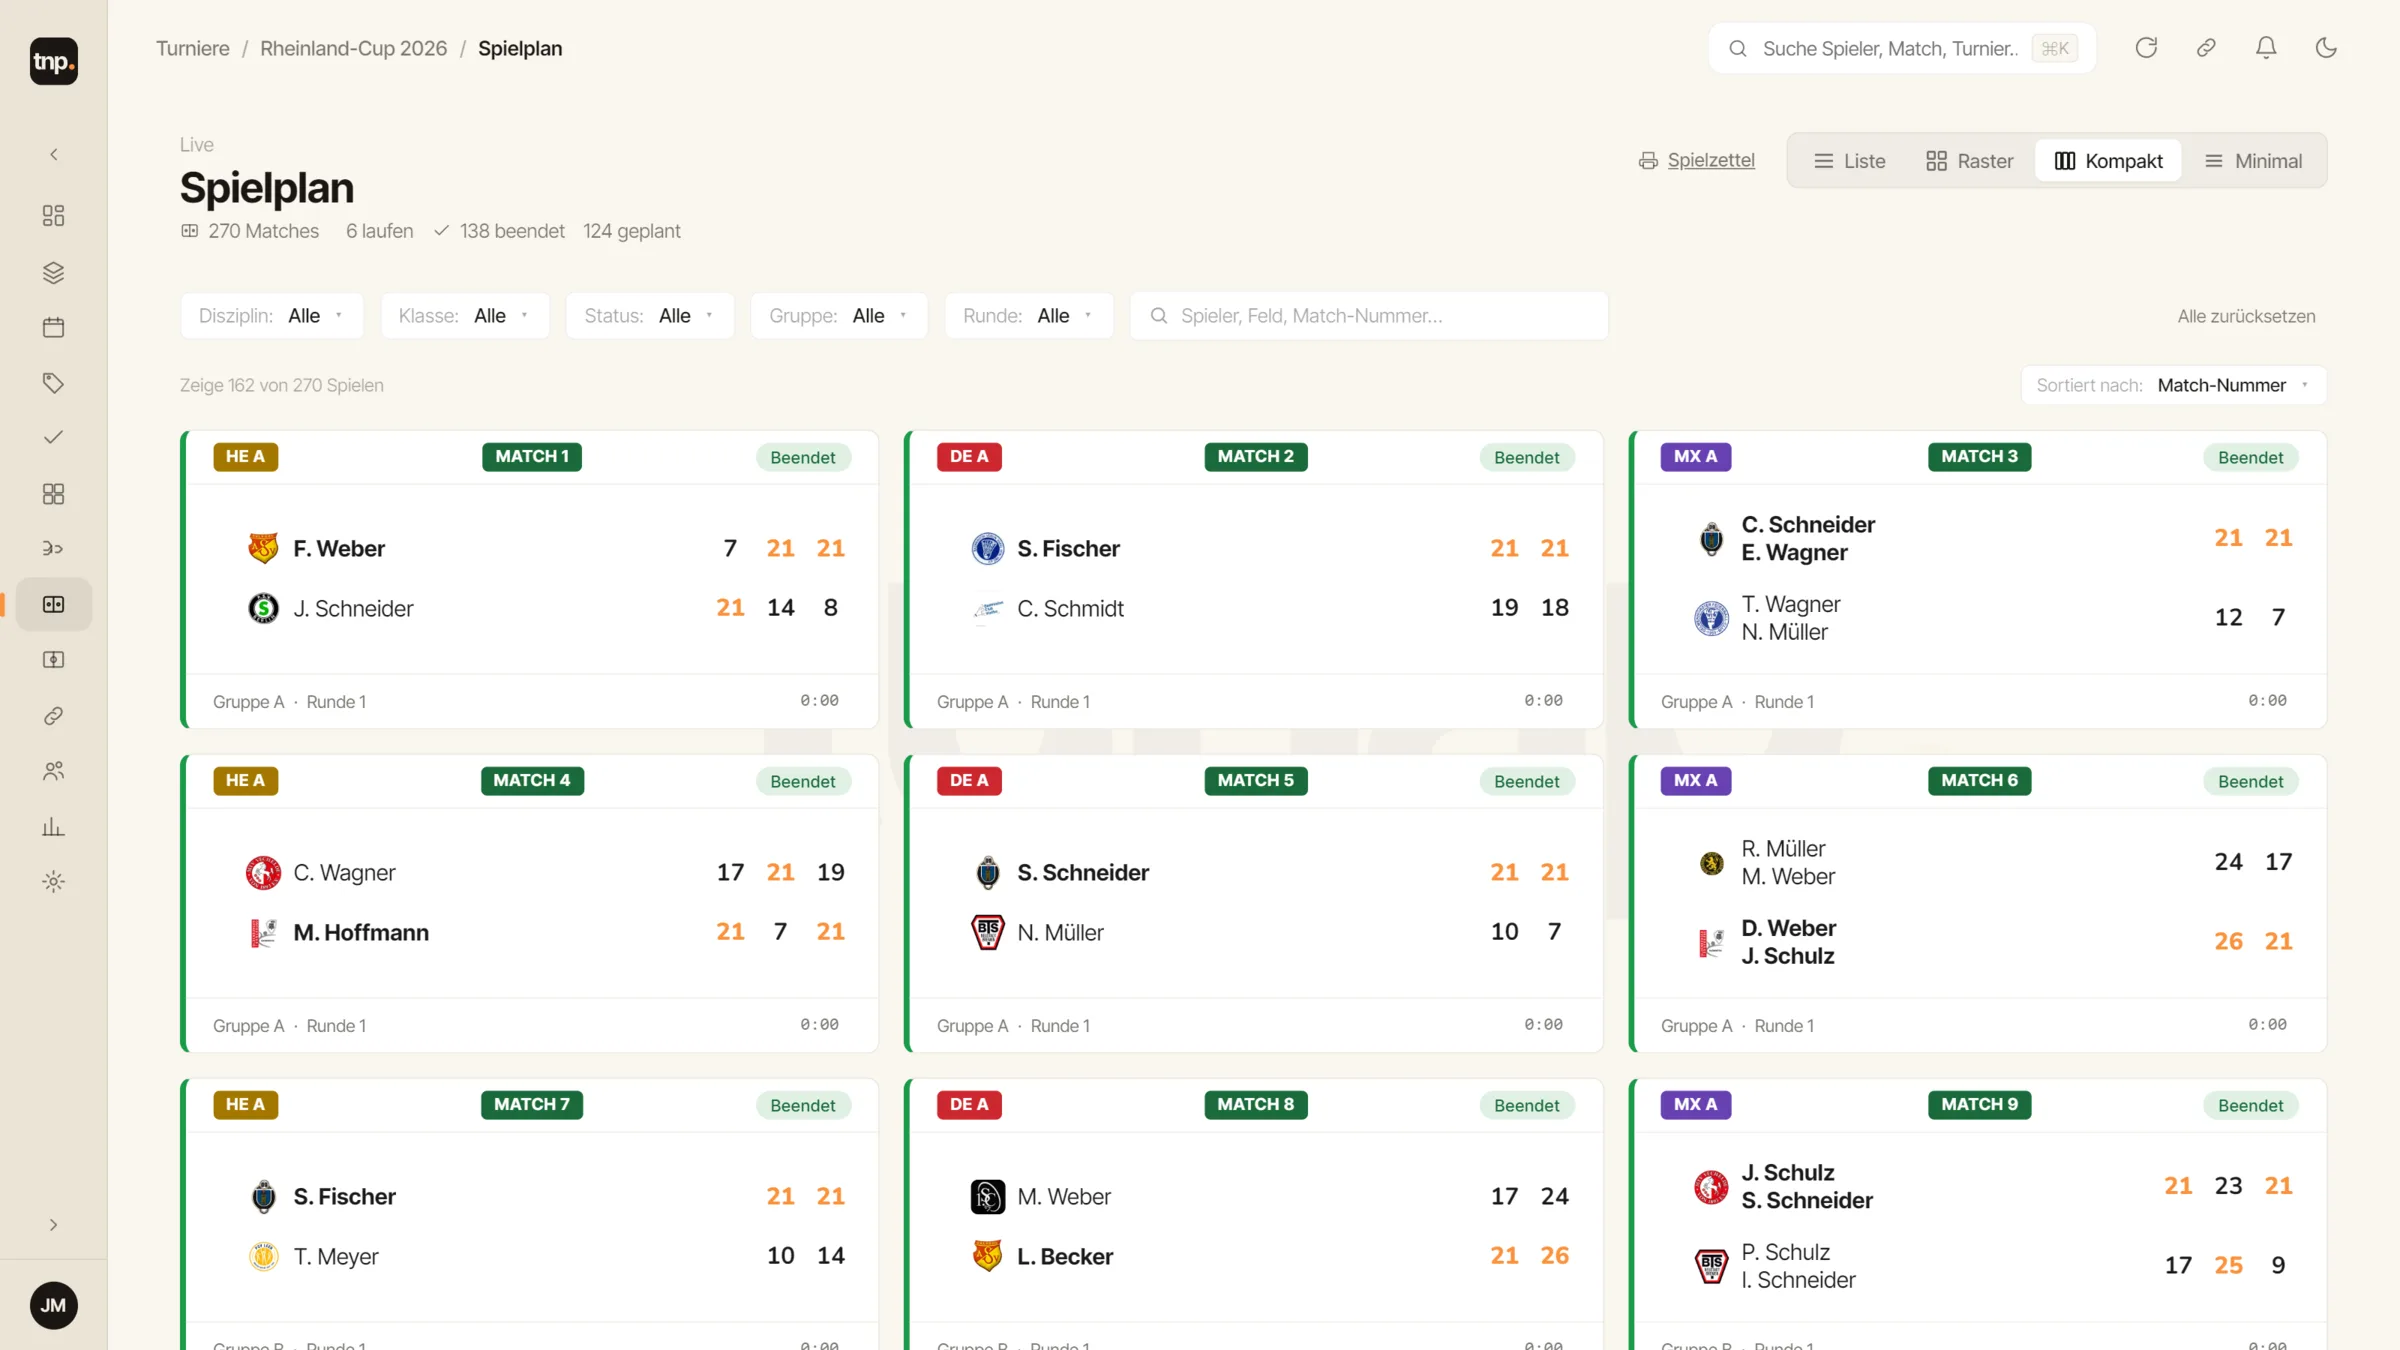This screenshot has width=2400, height=1350.
Task: Copy link via the chain icon in top bar
Action: 2206,48
